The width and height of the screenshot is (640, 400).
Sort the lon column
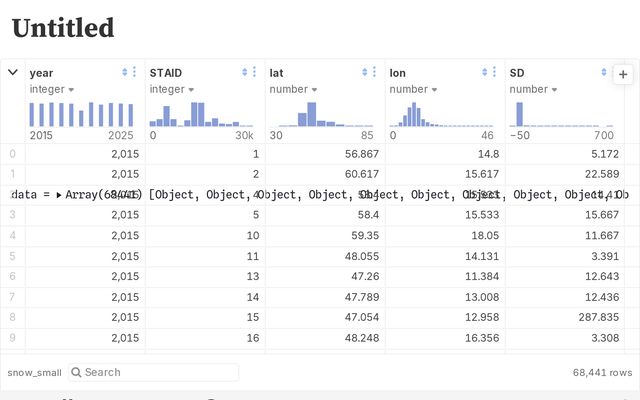(485, 73)
